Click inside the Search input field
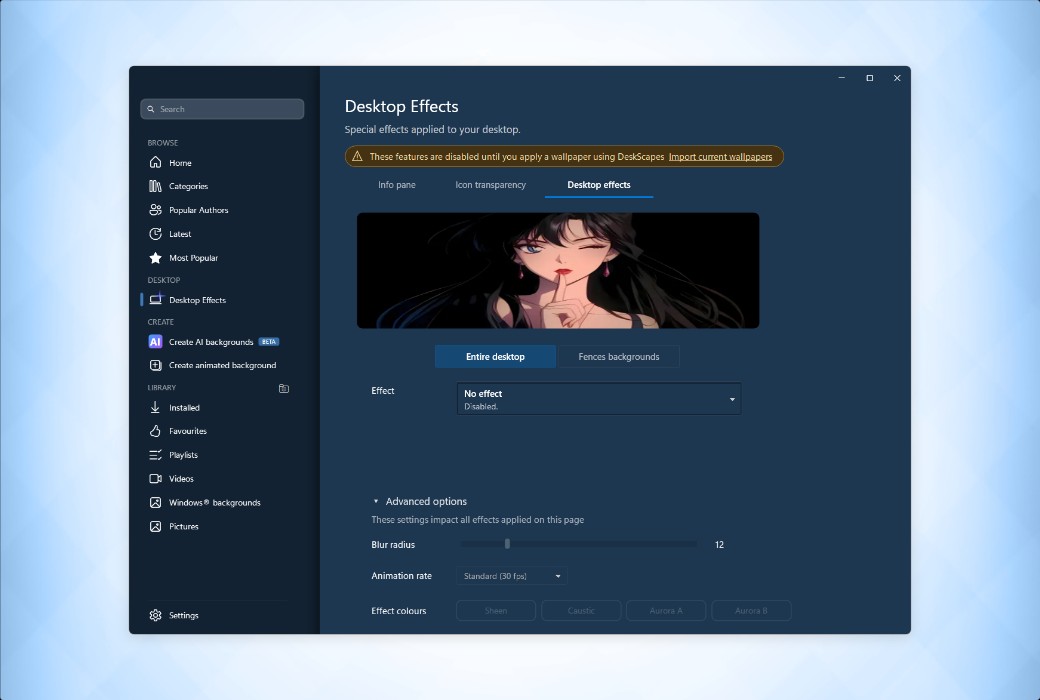 pos(222,109)
